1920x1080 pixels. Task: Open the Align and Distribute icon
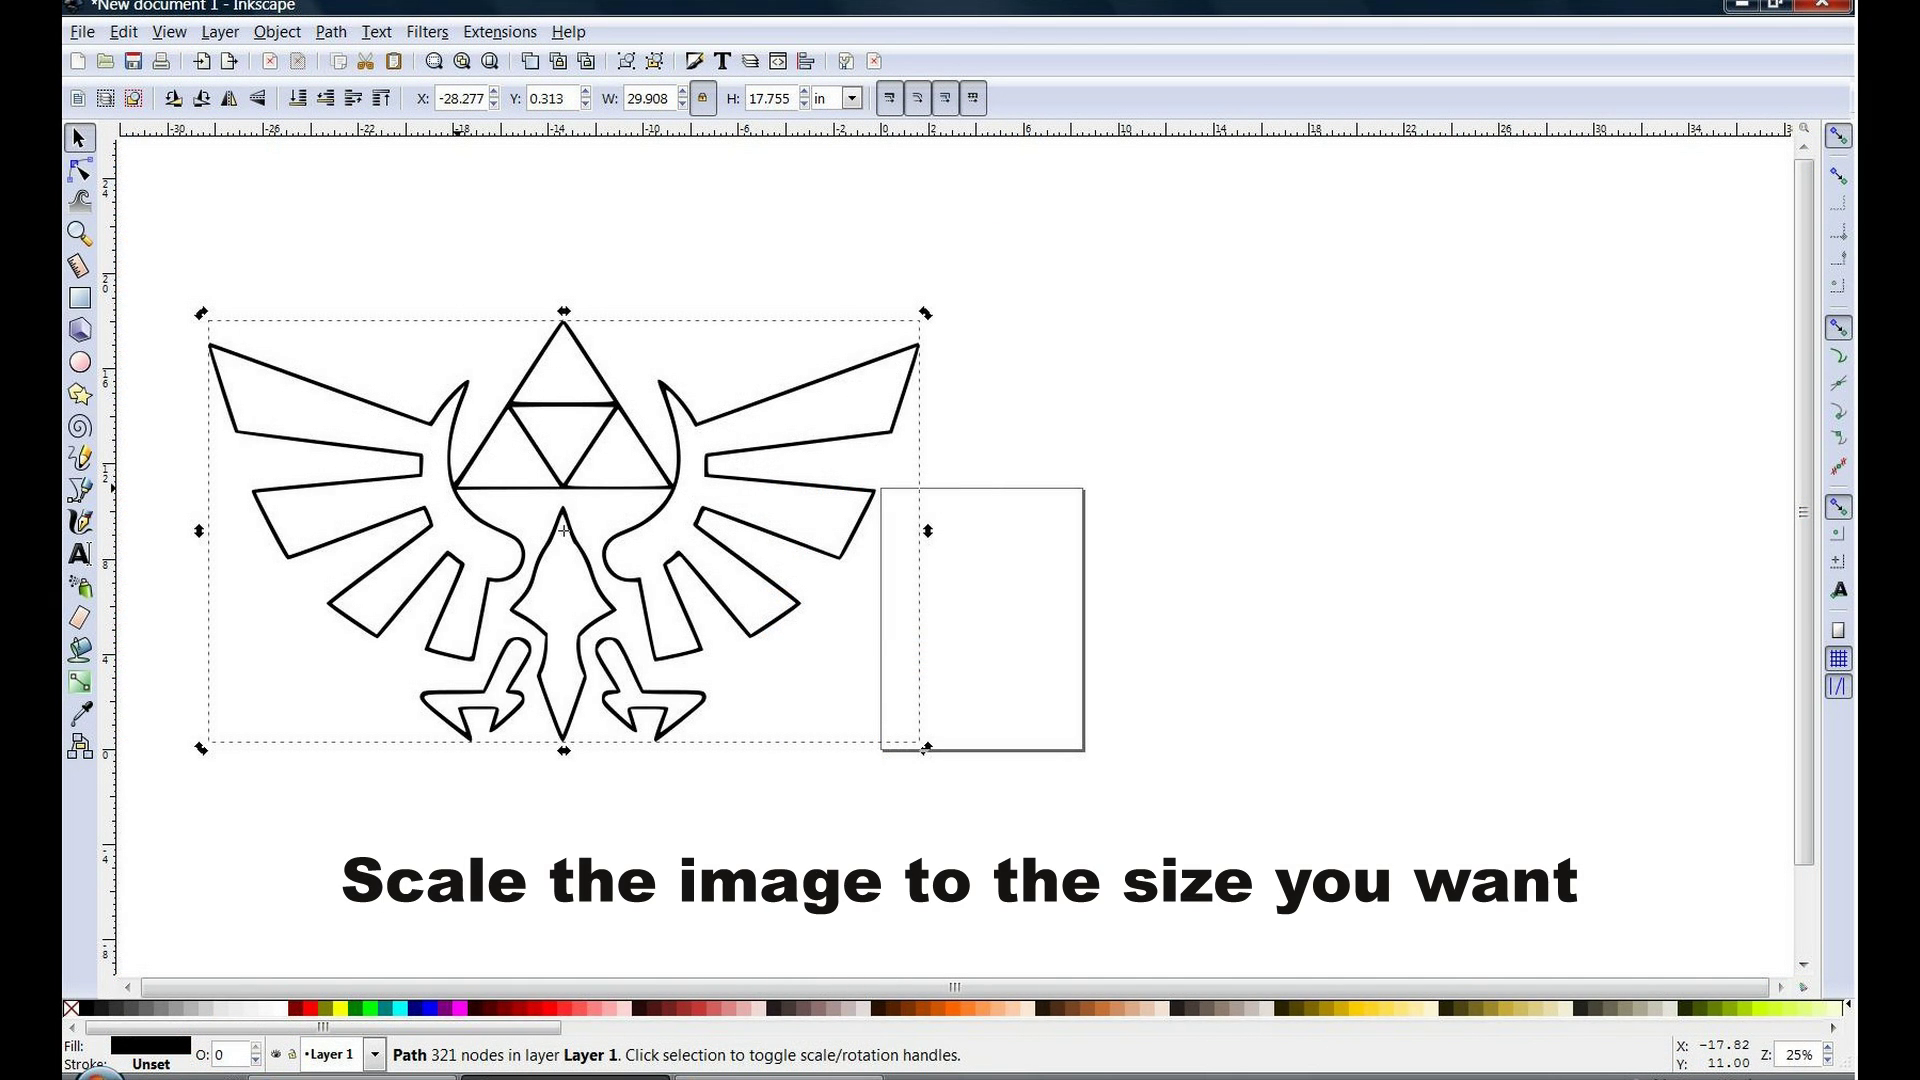[806, 61]
